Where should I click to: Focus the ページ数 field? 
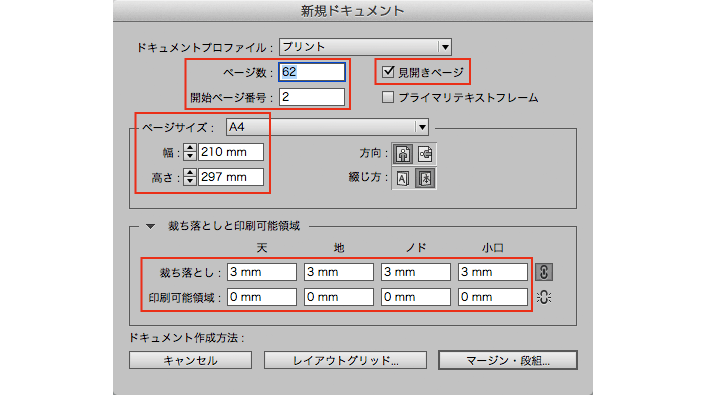point(312,72)
